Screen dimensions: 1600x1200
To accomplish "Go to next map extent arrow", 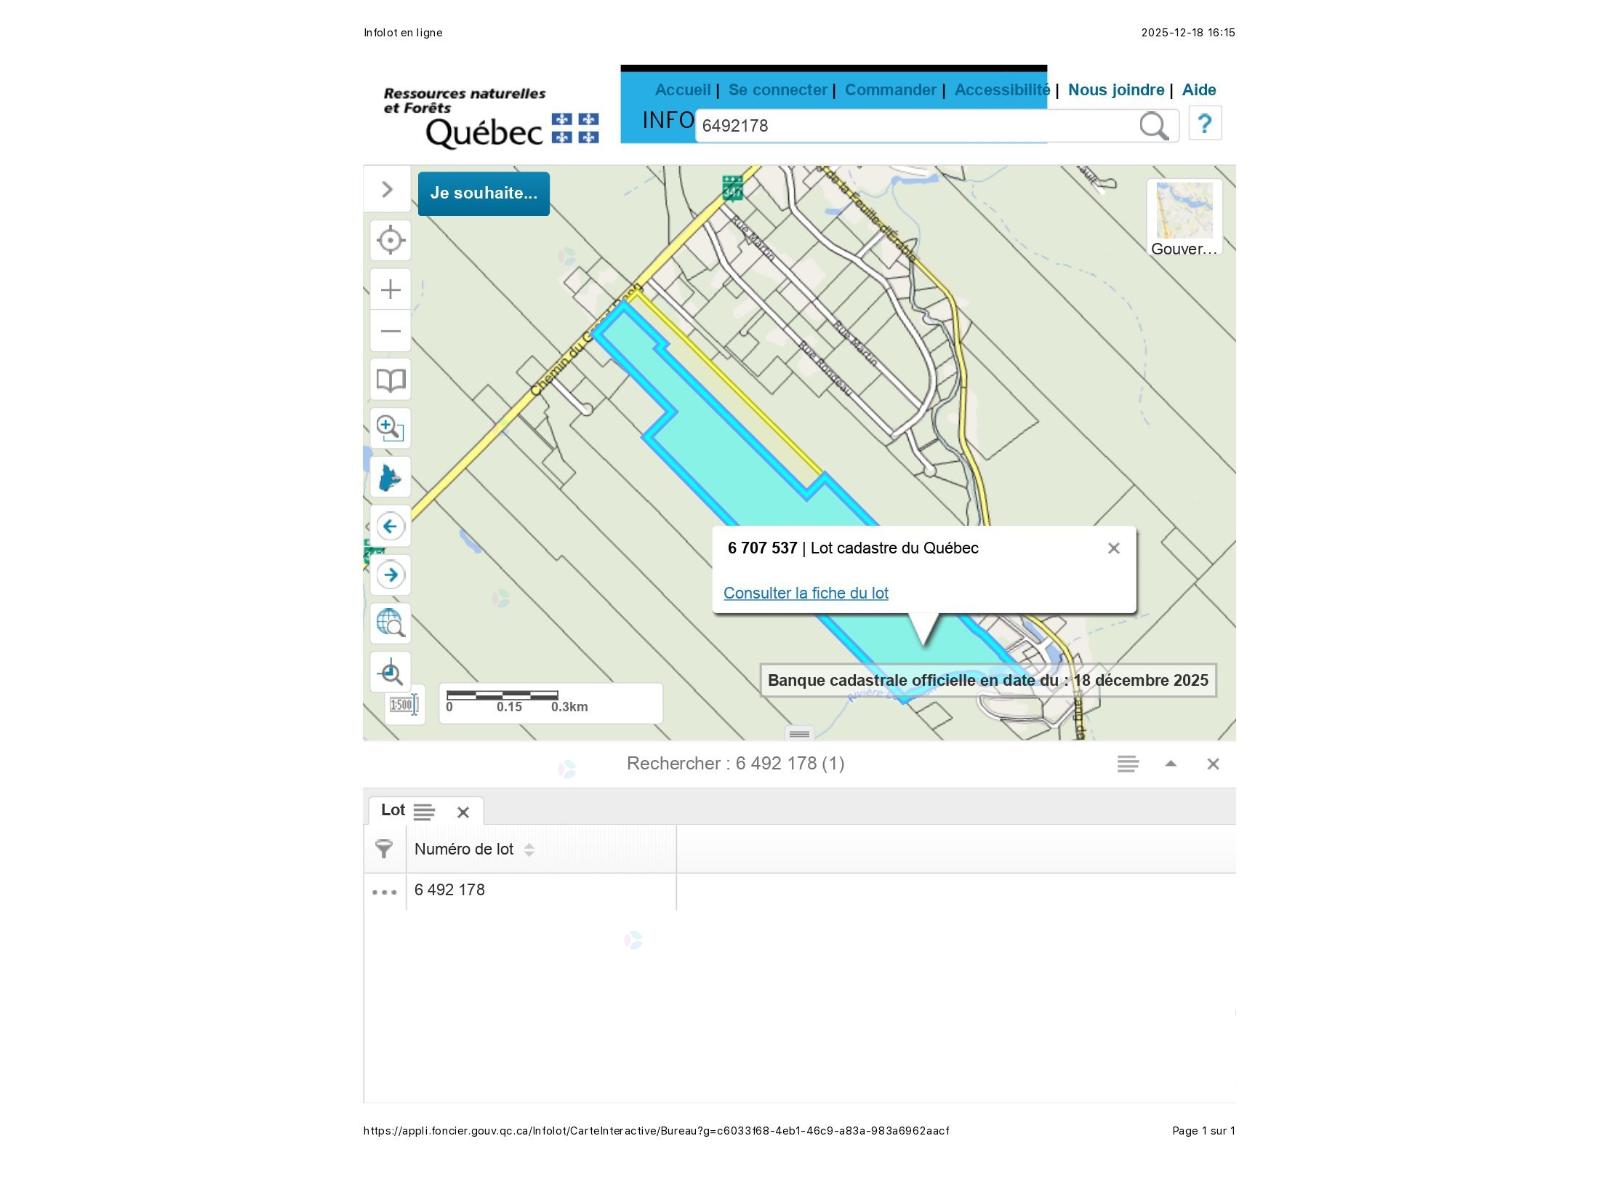I will (390, 574).
